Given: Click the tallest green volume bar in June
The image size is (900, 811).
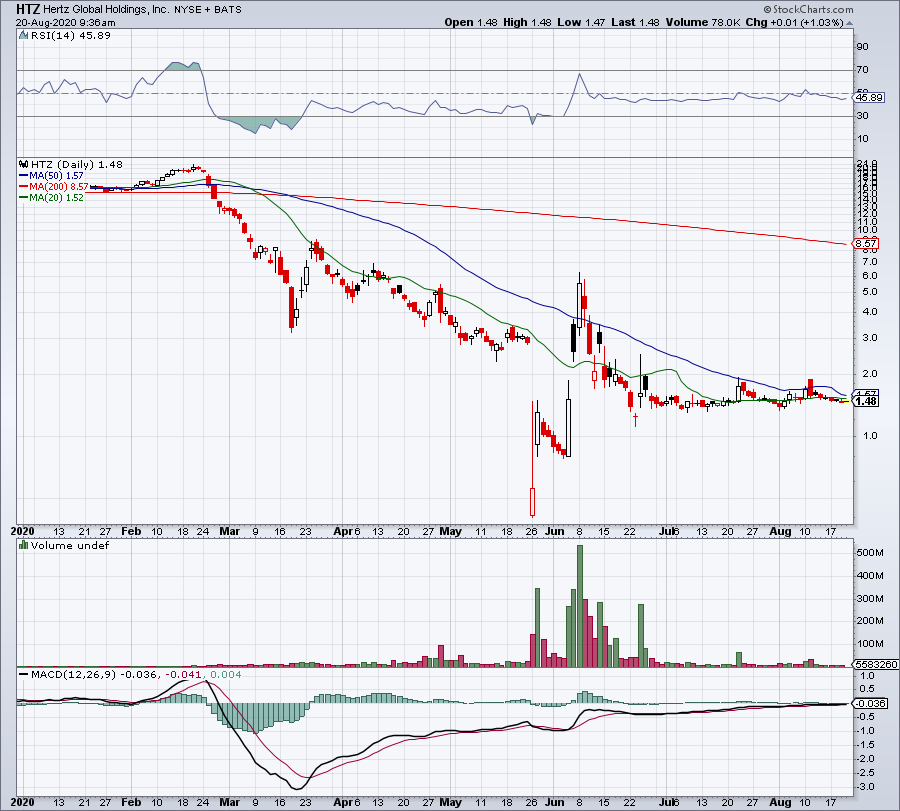Looking at the screenshot, I should pos(580,606).
